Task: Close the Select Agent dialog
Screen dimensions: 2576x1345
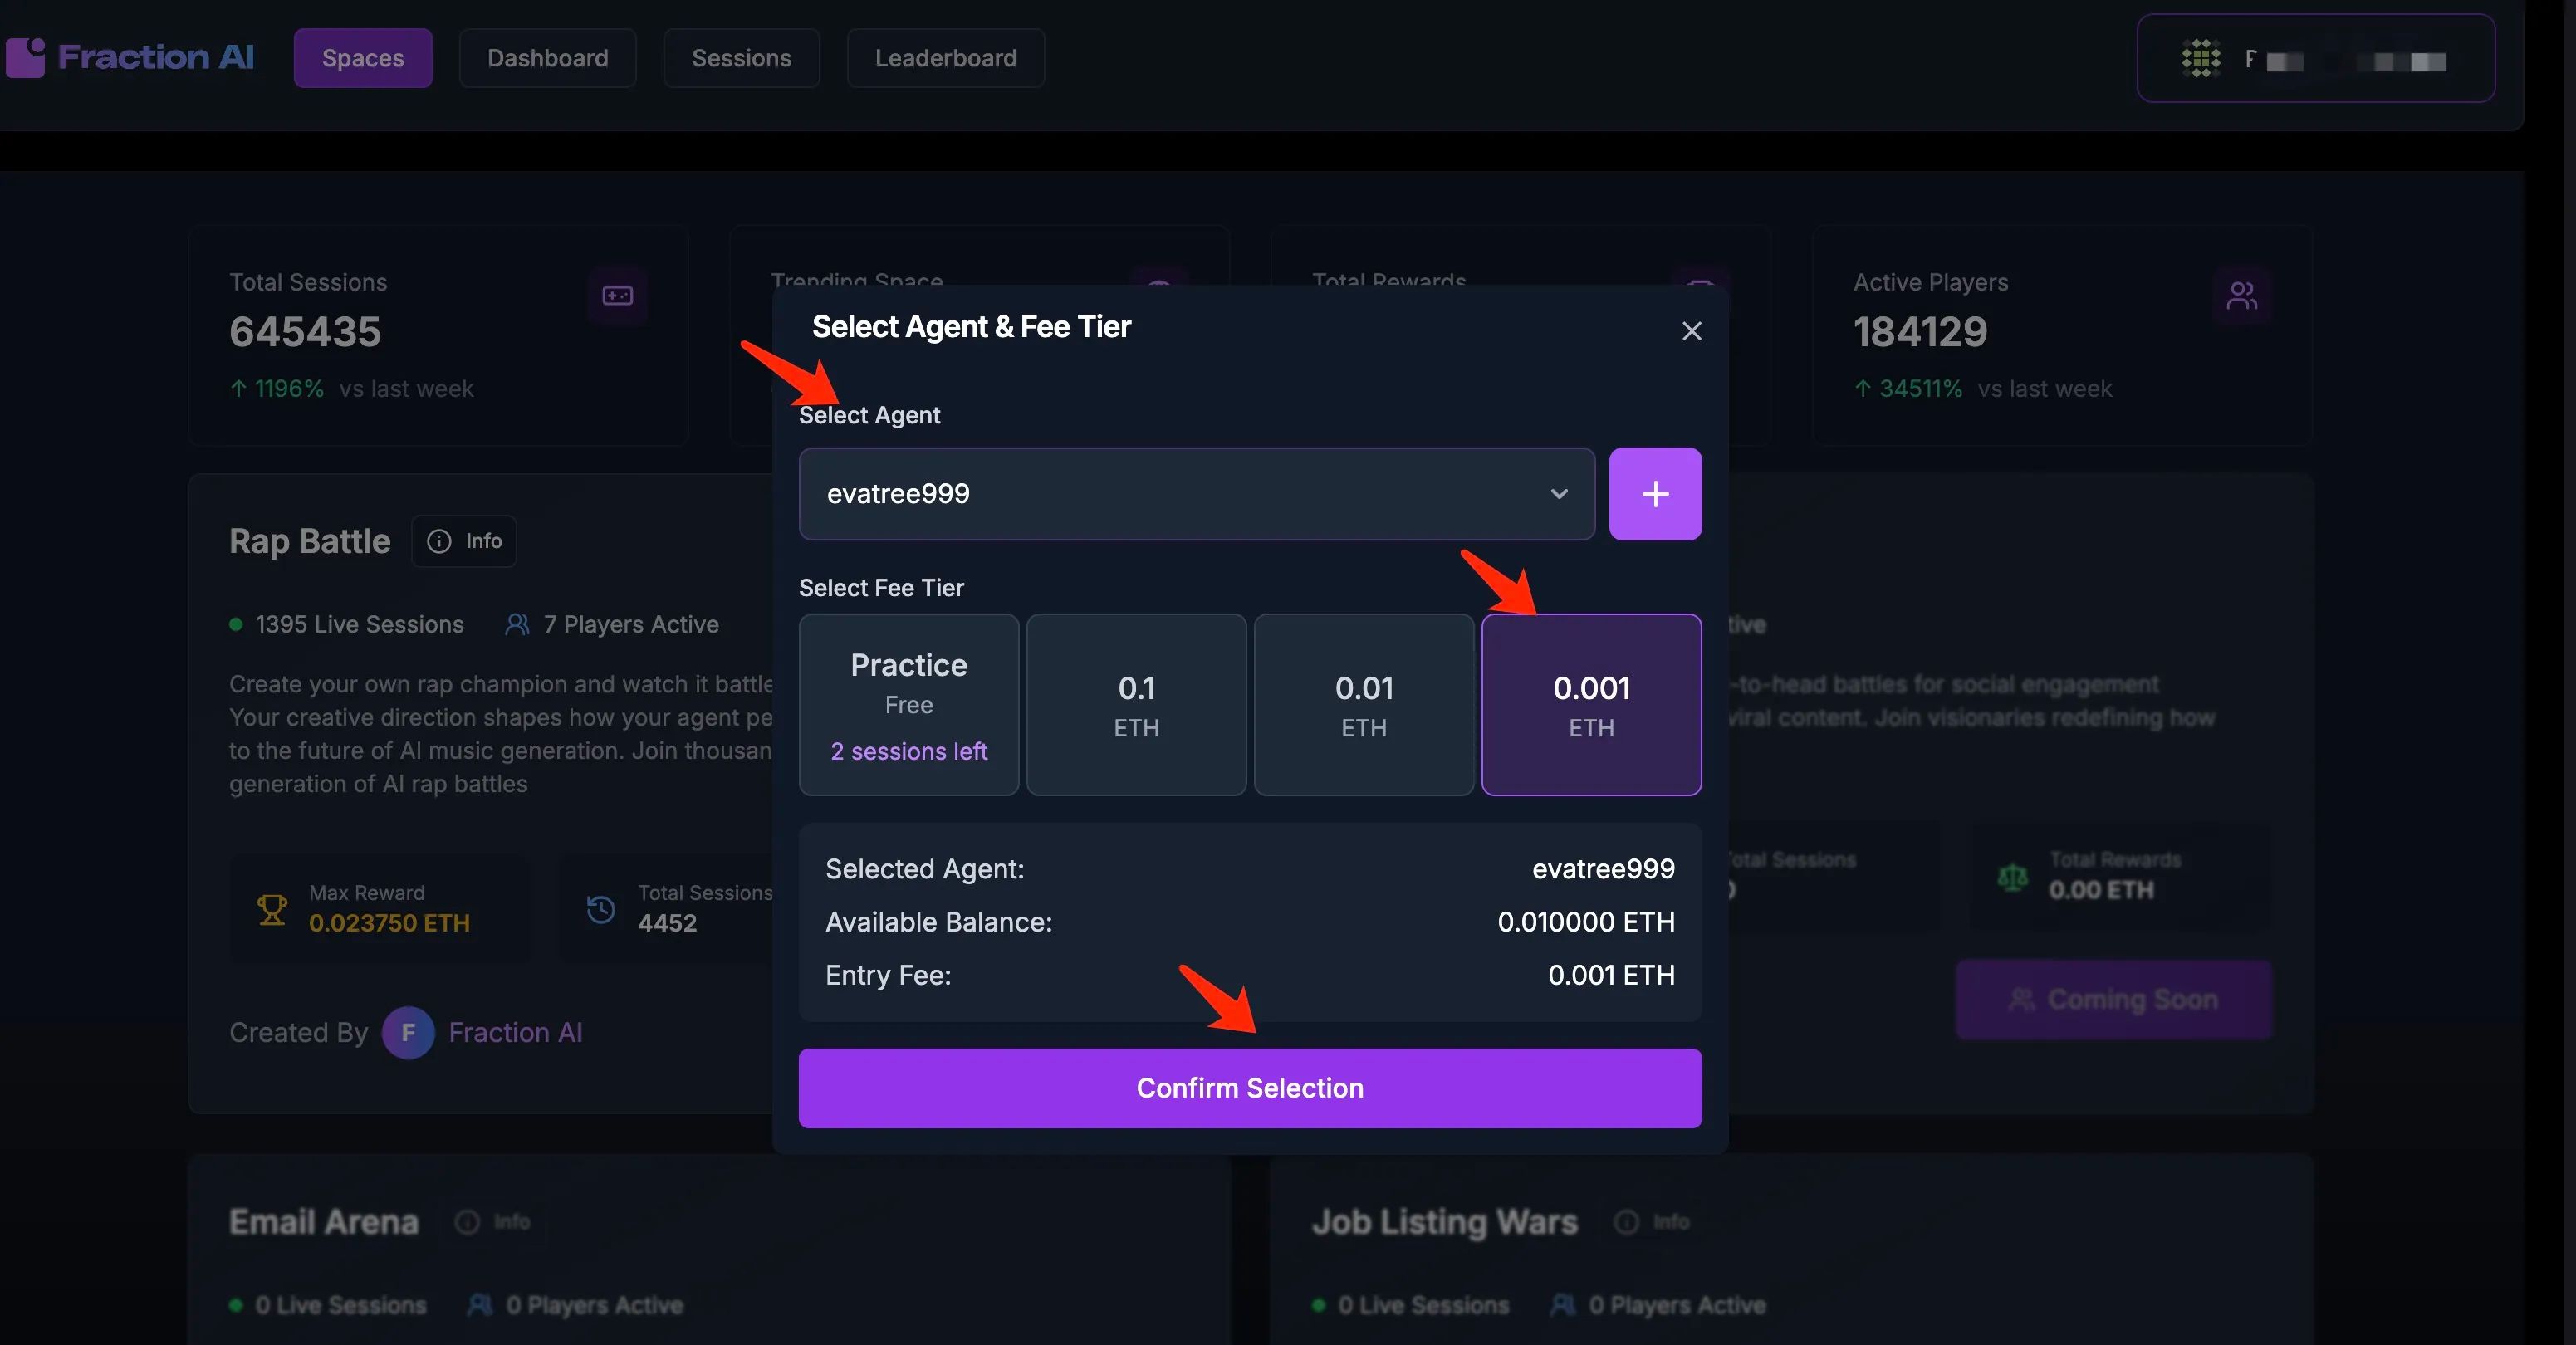Action: 1691,331
